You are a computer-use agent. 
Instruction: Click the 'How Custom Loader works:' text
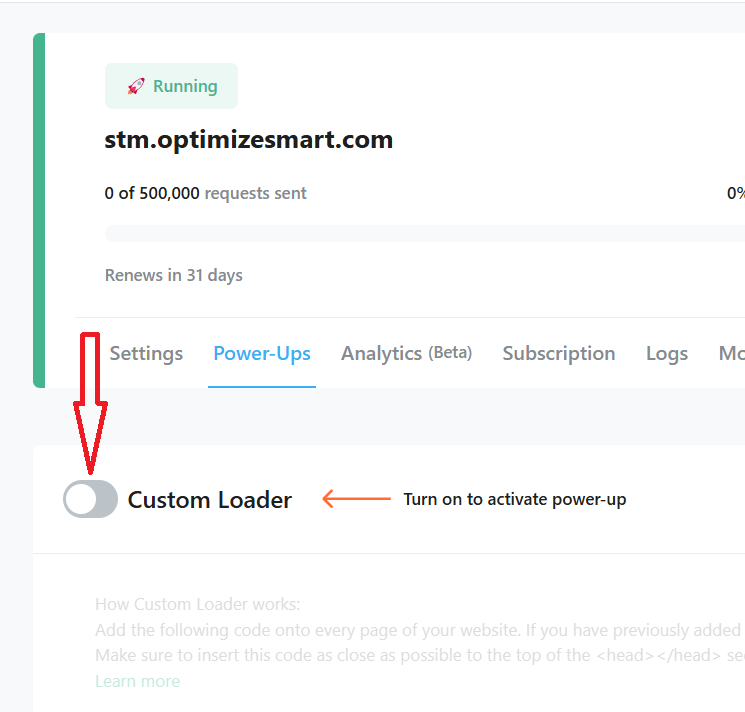pos(197,604)
